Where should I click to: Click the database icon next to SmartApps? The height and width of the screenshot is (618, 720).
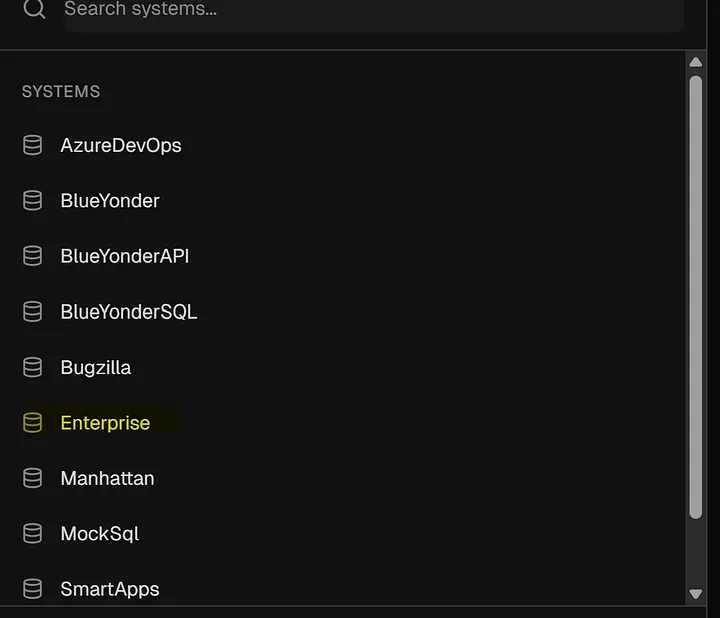[32, 589]
